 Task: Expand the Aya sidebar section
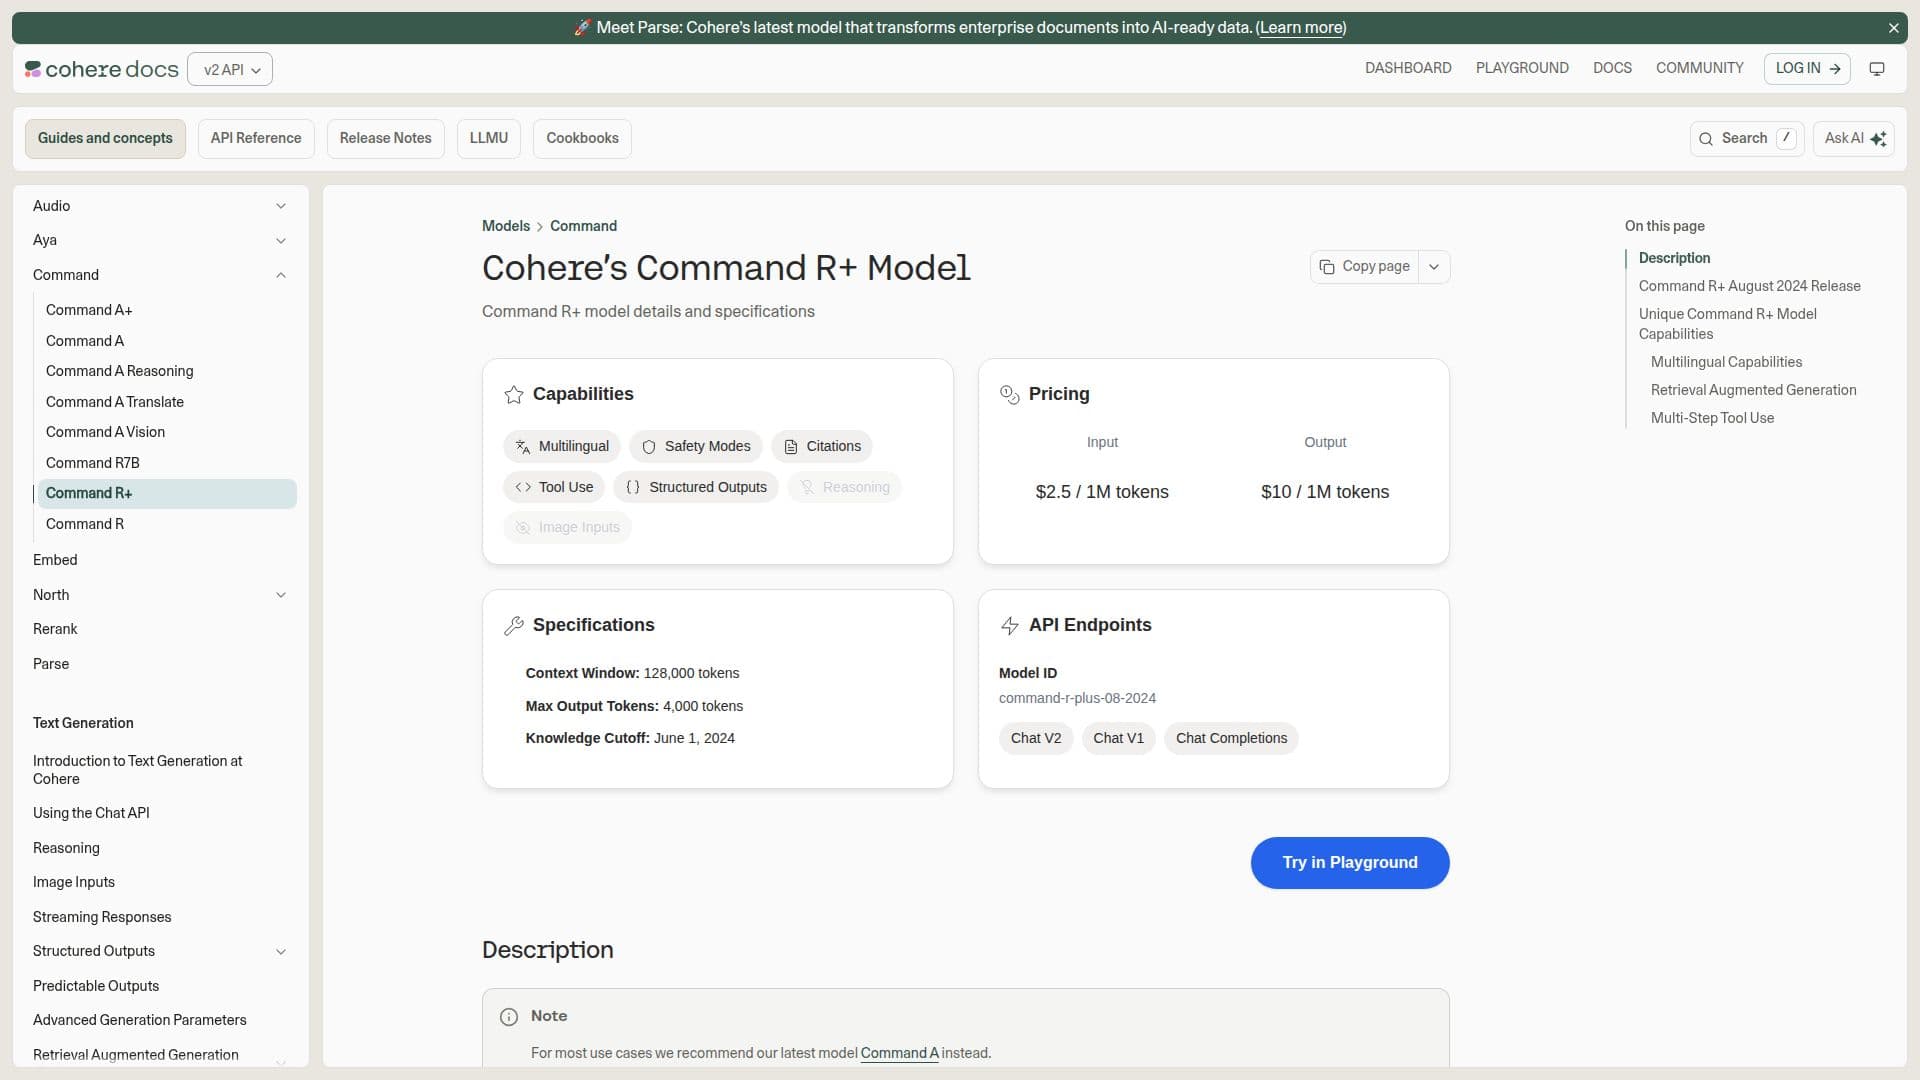(x=281, y=241)
